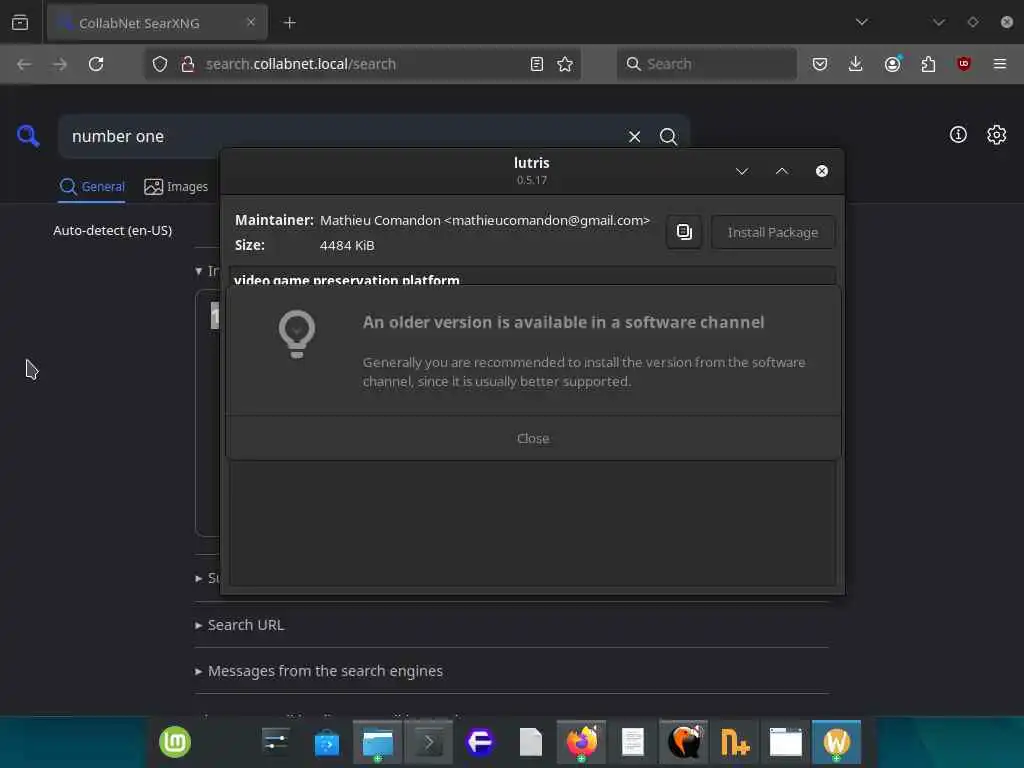Open the tracking protection shield icon
The image size is (1024, 768).
point(160,64)
